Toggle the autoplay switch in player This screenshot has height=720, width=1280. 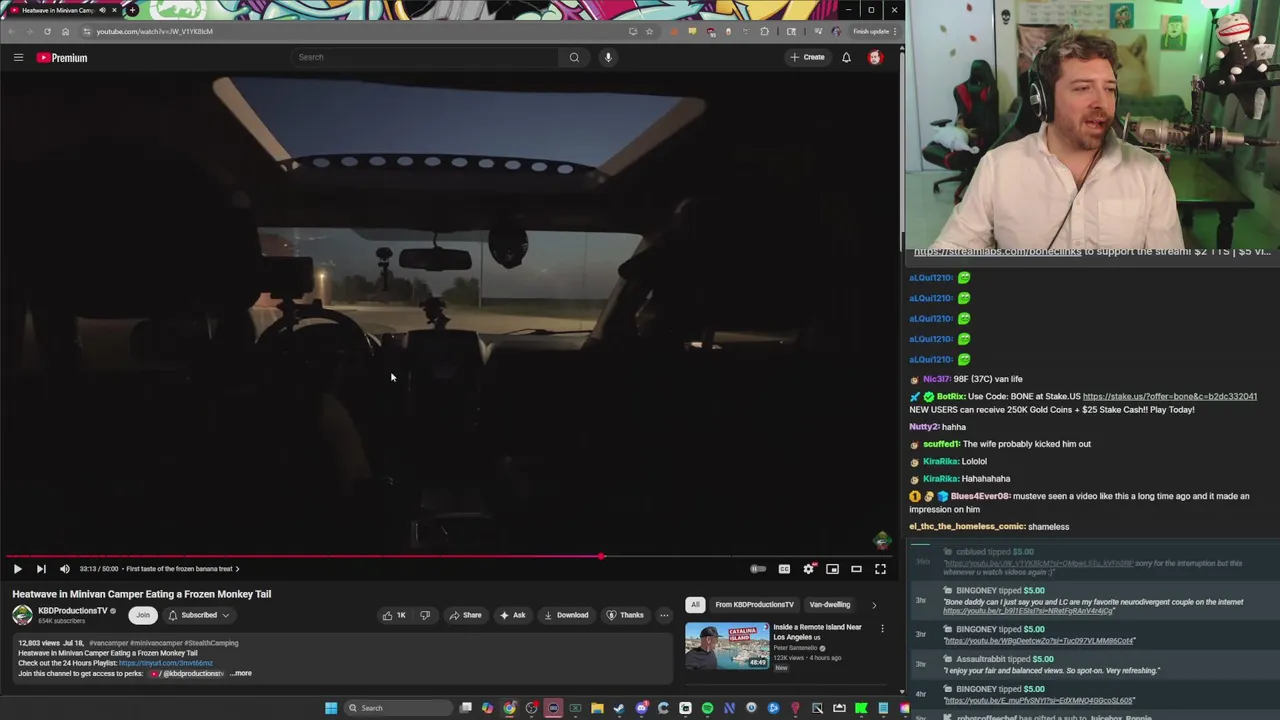coord(758,569)
